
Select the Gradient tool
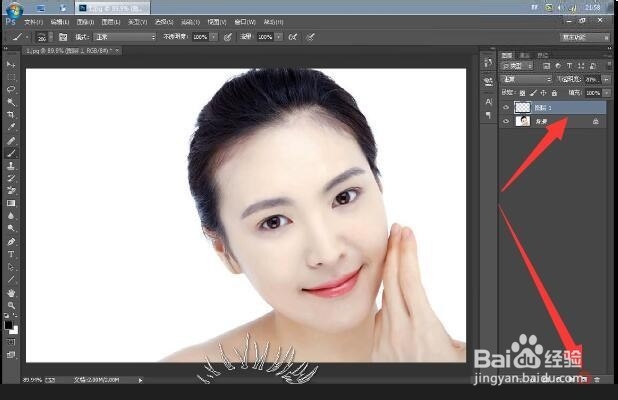coord(11,203)
